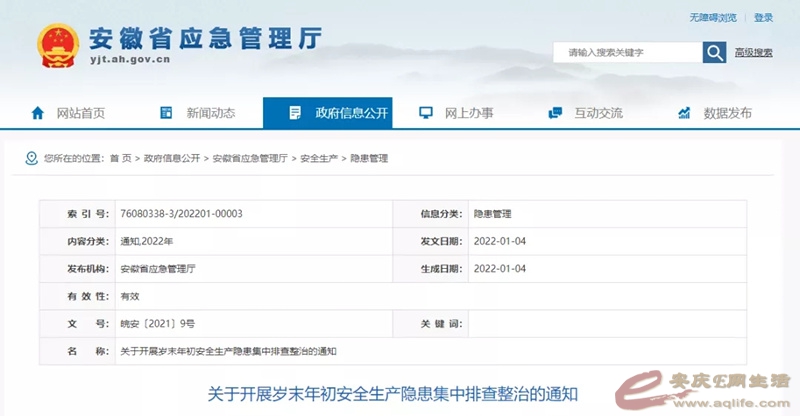The height and width of the screenshot is (416, 800).
Task: Click the news icon beside 新闻动态
Action: click(166, 113)
